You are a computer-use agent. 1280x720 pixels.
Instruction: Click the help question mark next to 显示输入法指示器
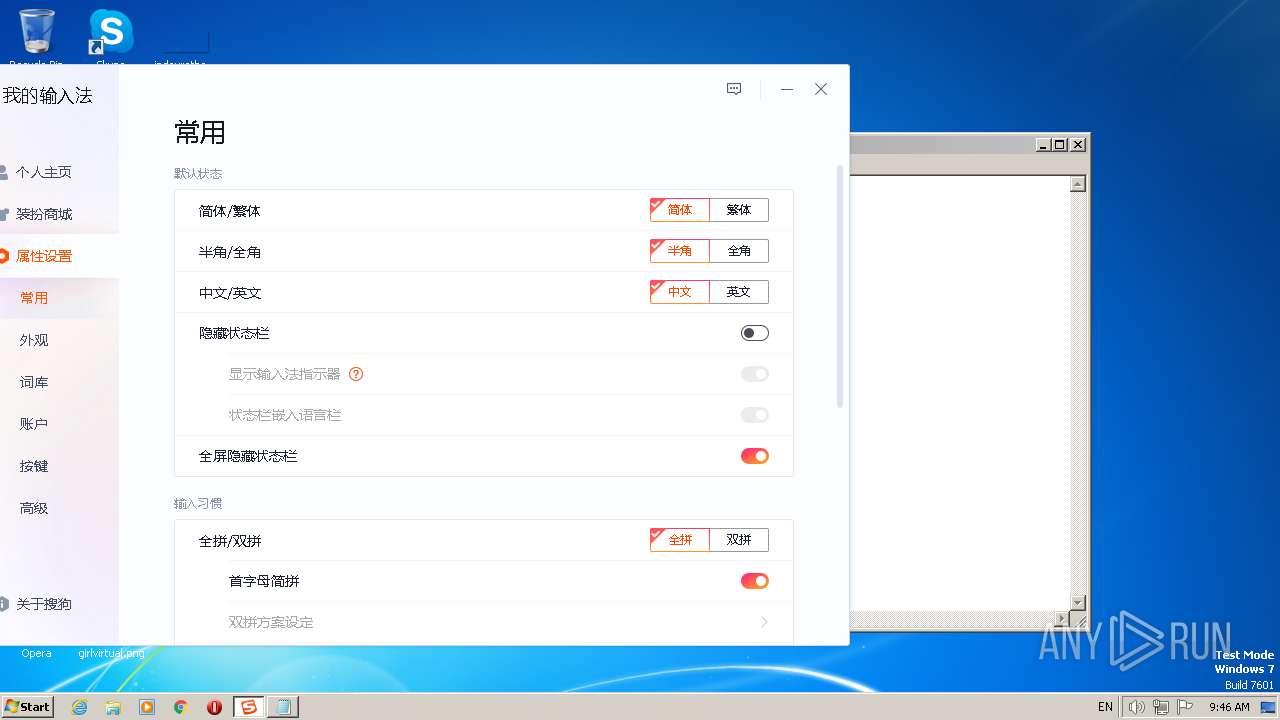point(356,374)
